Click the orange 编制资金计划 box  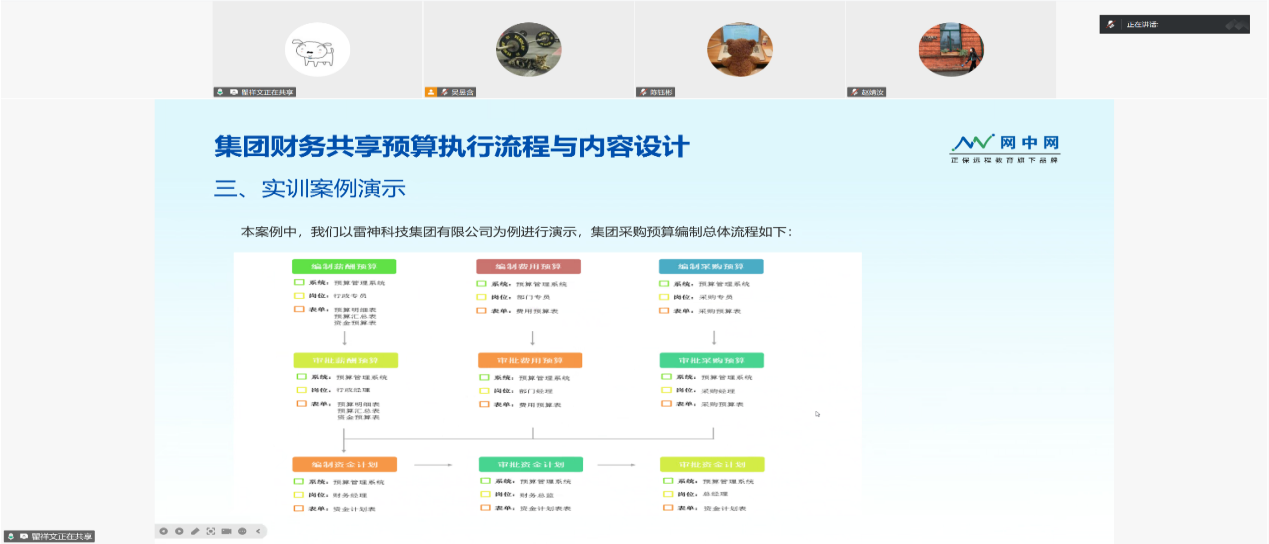(x=343, y=465)
